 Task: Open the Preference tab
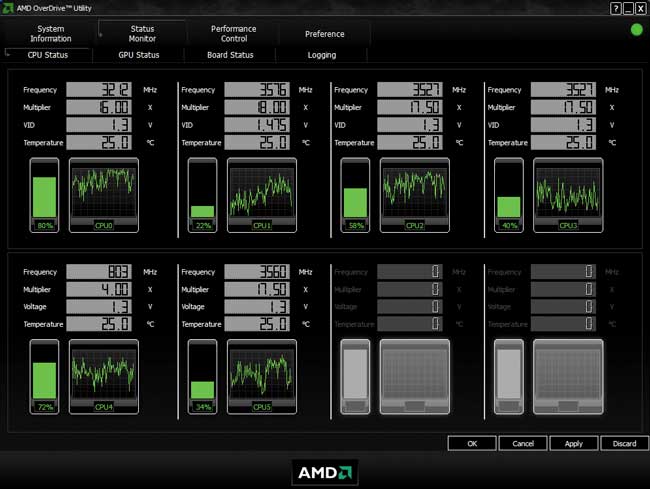325,34
